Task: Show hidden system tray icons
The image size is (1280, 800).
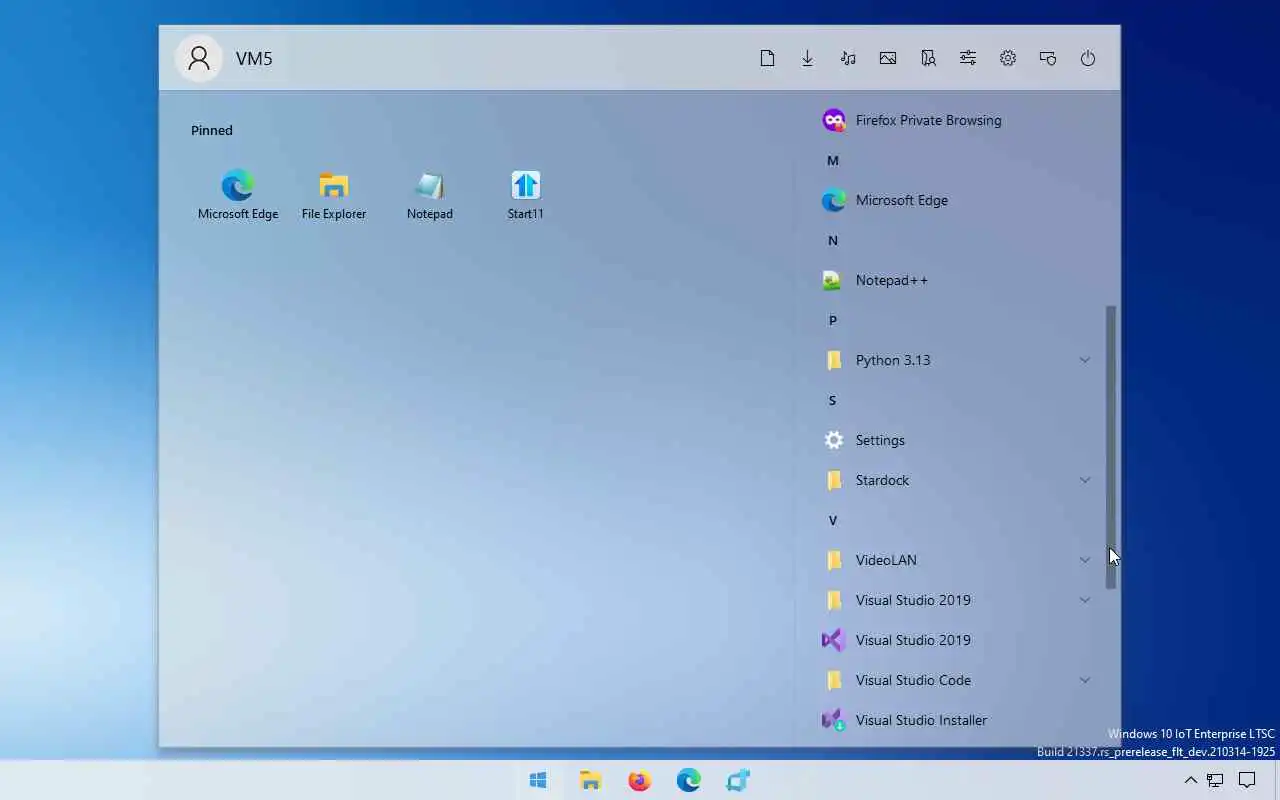Action: (x=1190, y=780)
